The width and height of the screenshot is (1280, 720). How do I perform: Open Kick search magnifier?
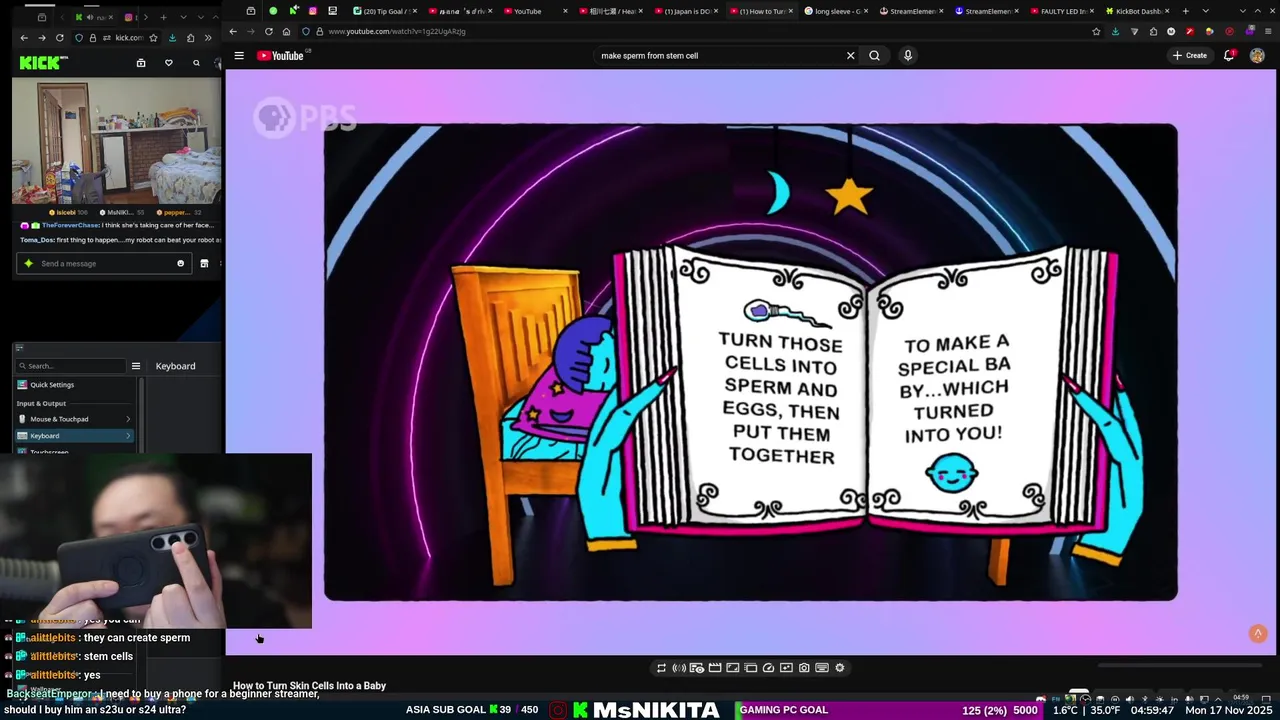tap(196, 63)
